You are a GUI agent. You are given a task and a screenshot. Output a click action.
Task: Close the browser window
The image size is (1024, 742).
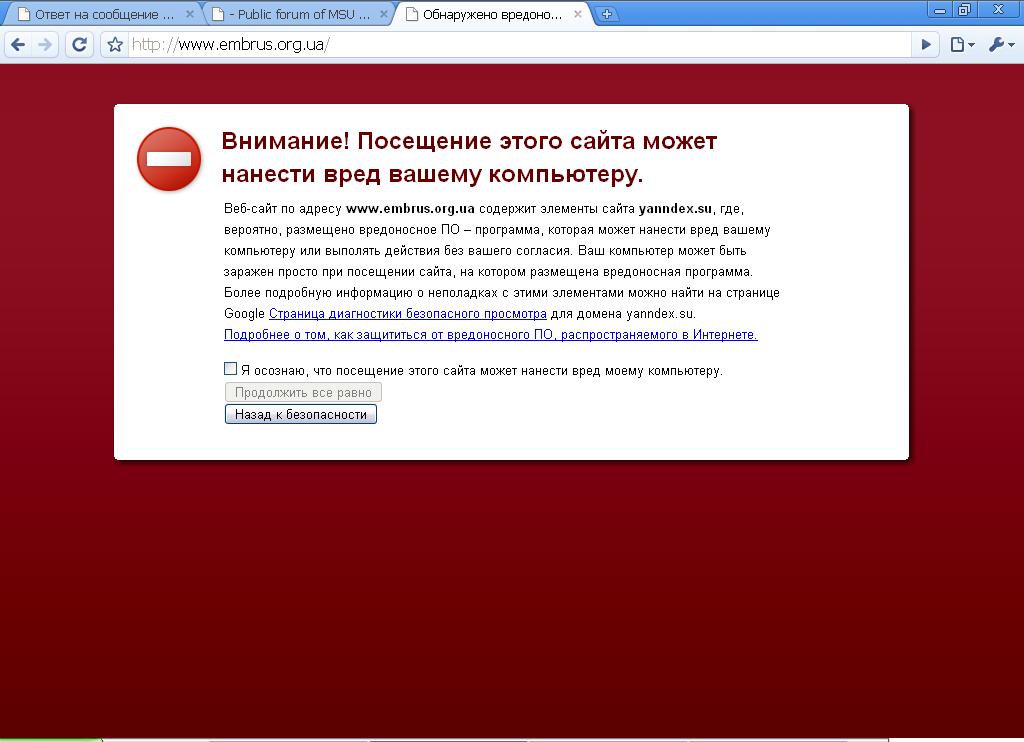[x=998, y=10]
